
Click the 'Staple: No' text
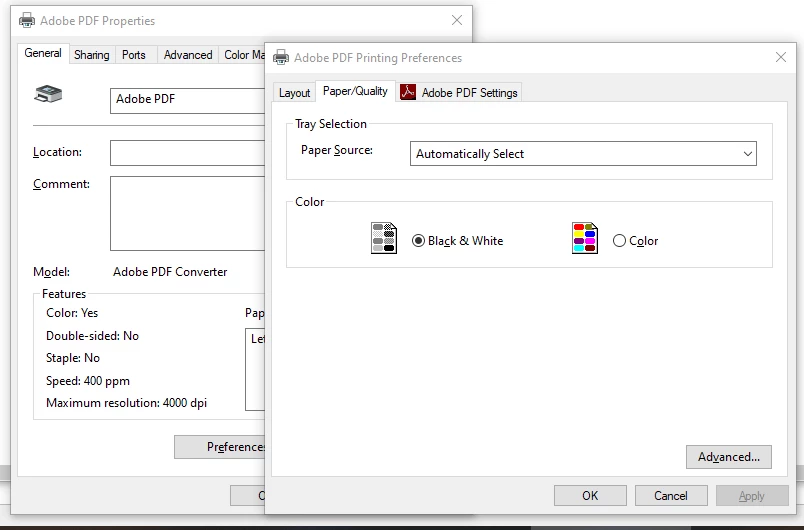pos(73,358)
